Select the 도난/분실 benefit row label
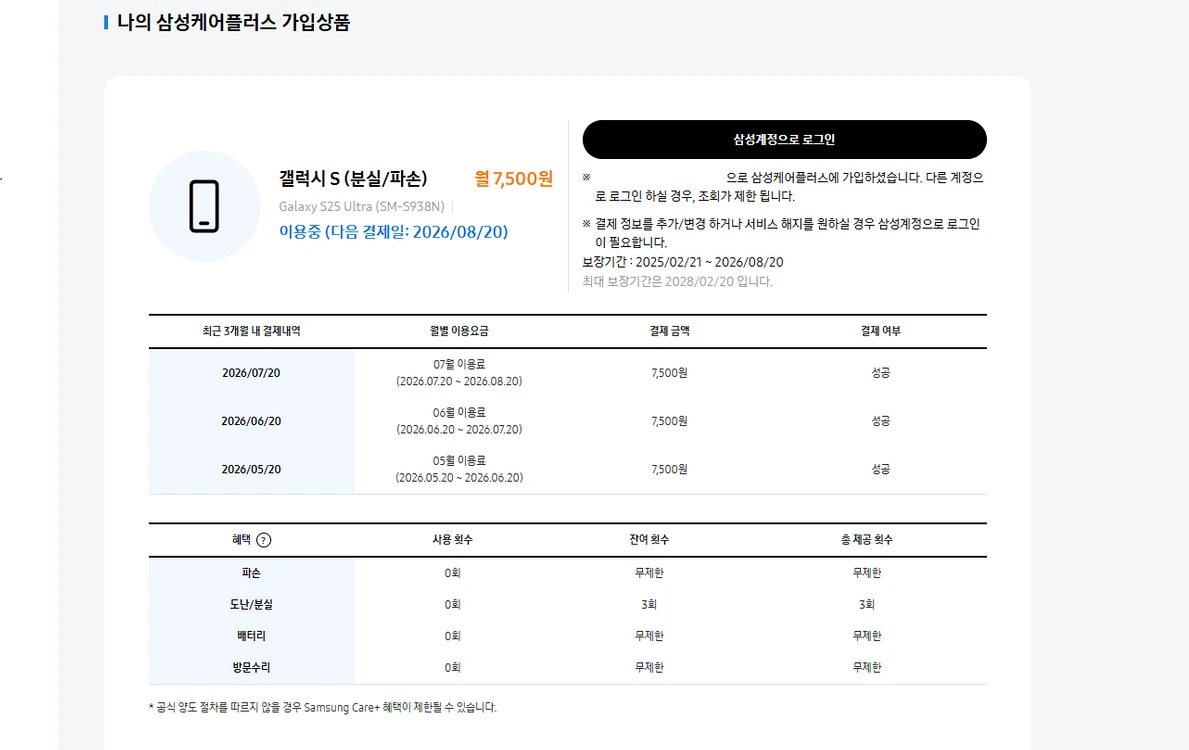Image resolution: width=1189 pixels, height=750 pixels. pyautogui.click(x=251, y=605)
